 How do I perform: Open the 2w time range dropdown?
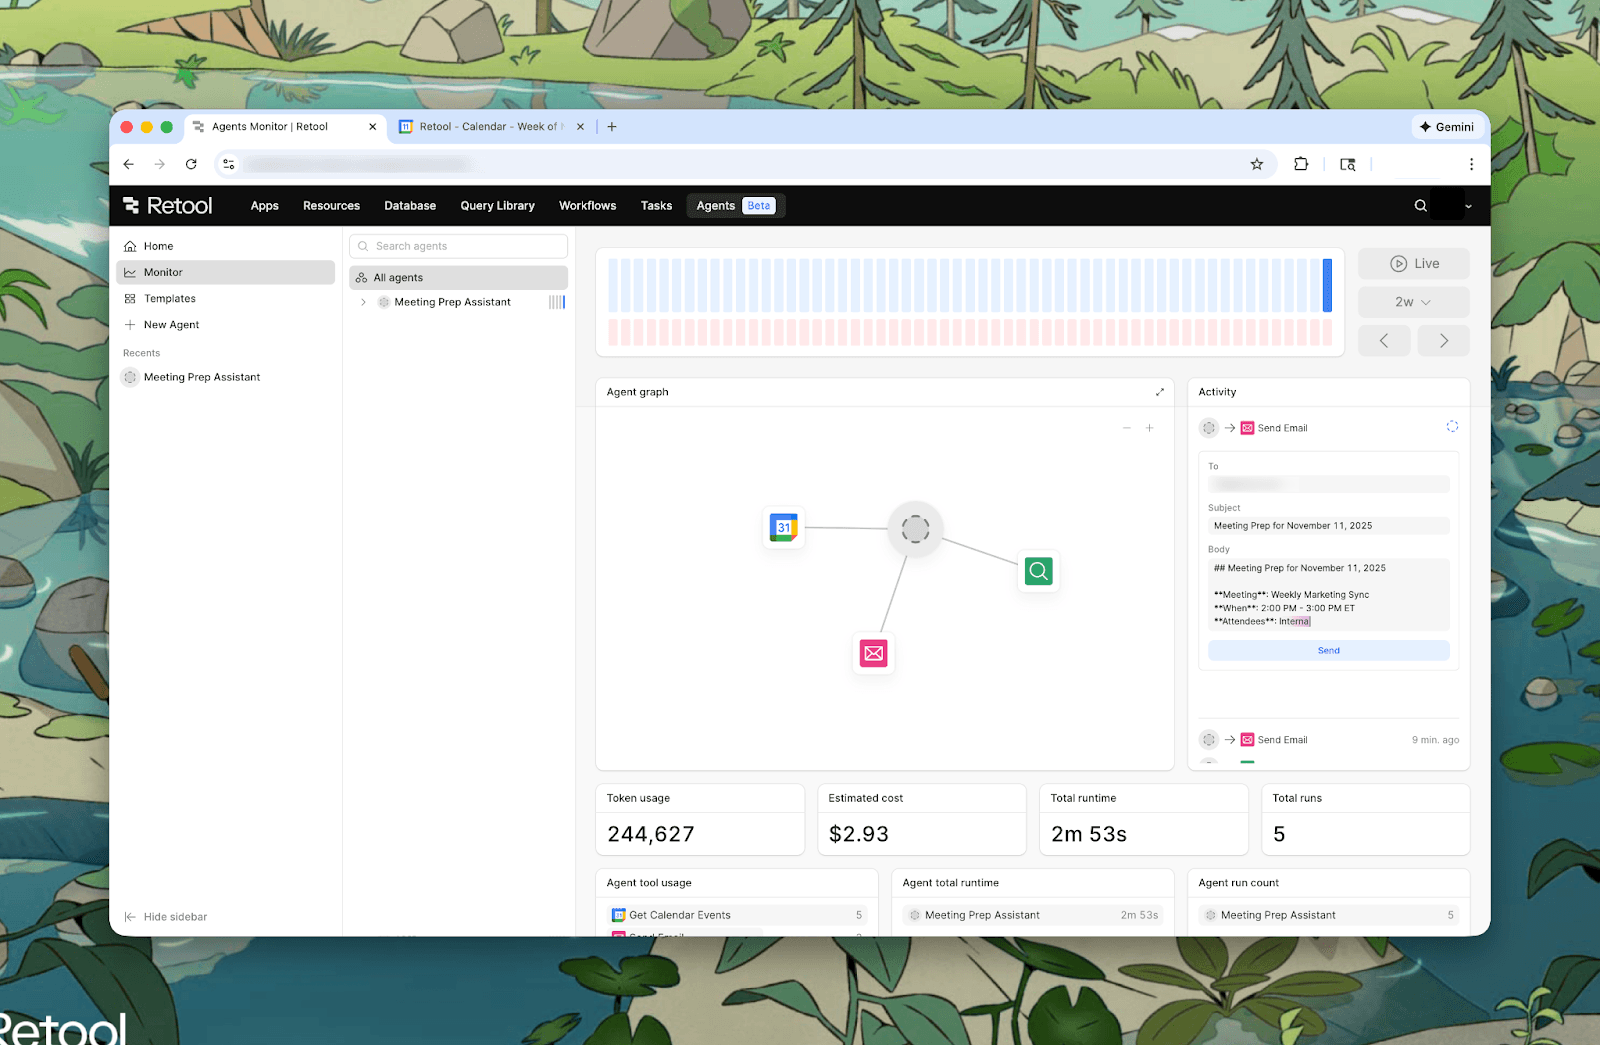(x=1413, y=302)
